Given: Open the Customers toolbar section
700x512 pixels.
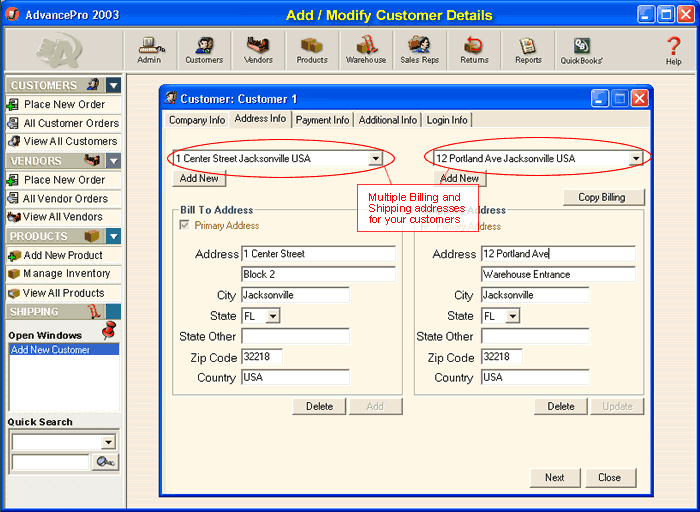Looking at the screenshot, I should click(x=204, y=50).
